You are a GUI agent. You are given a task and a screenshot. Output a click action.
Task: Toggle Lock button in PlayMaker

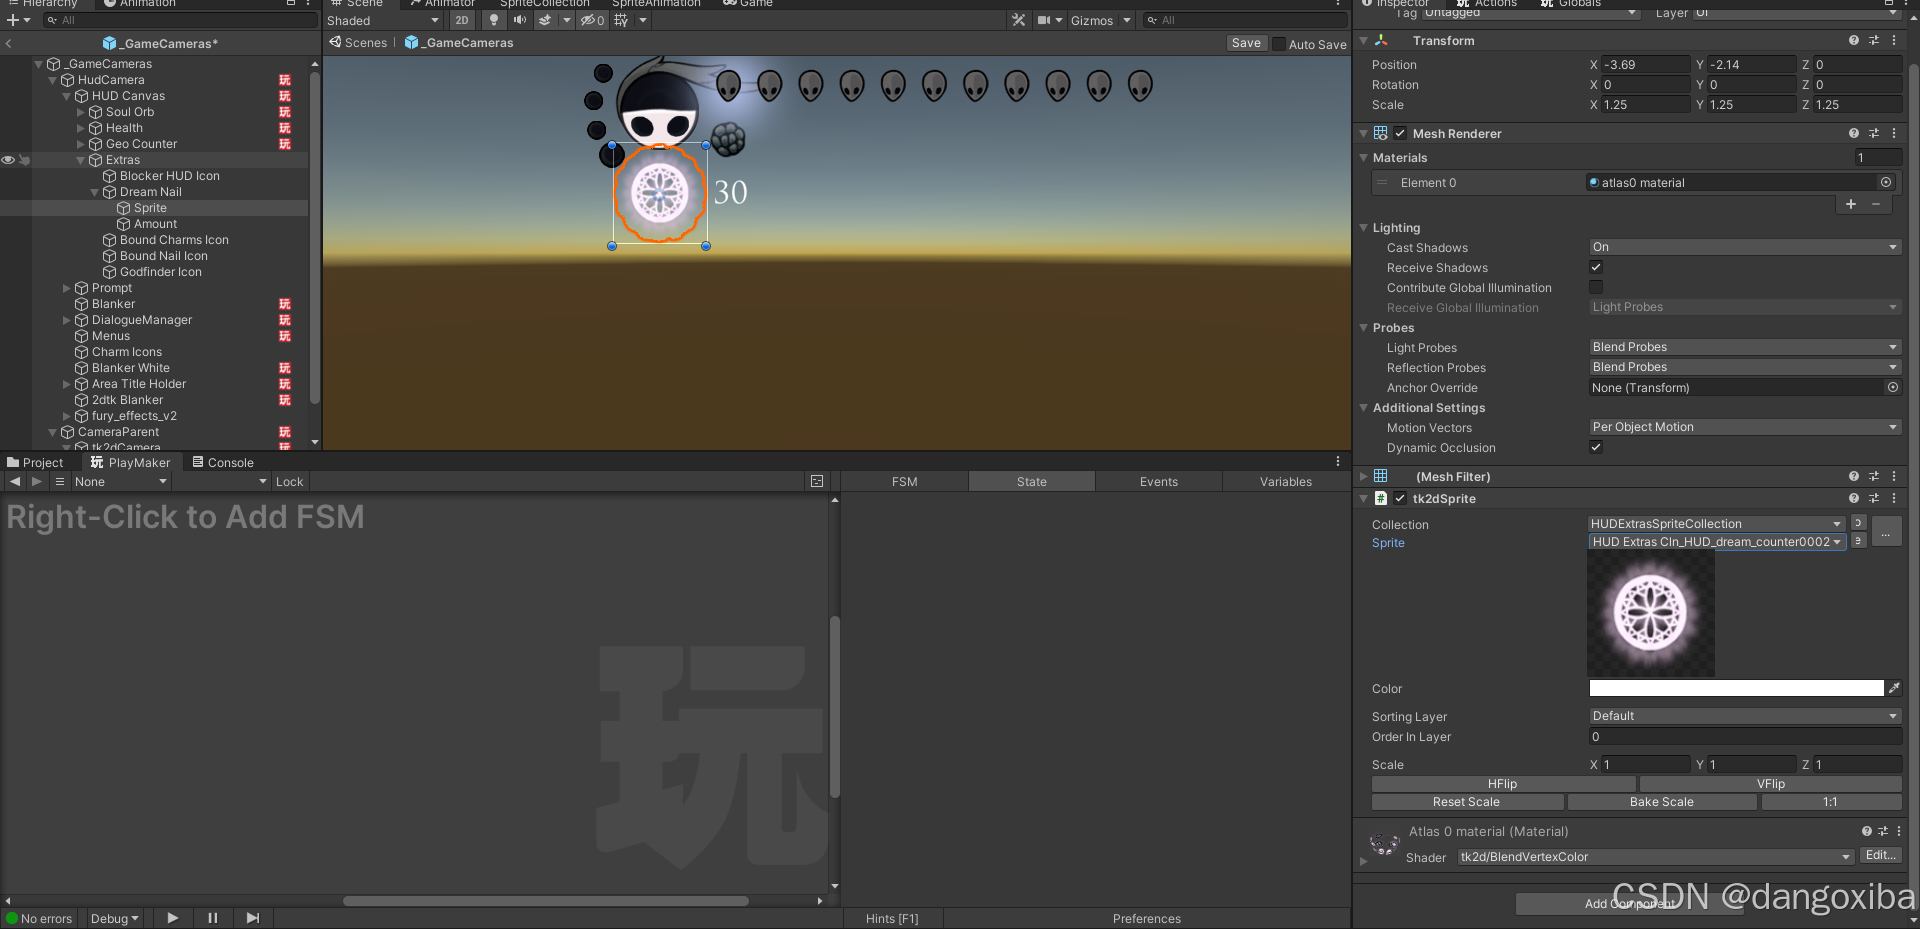click(289, 481)
